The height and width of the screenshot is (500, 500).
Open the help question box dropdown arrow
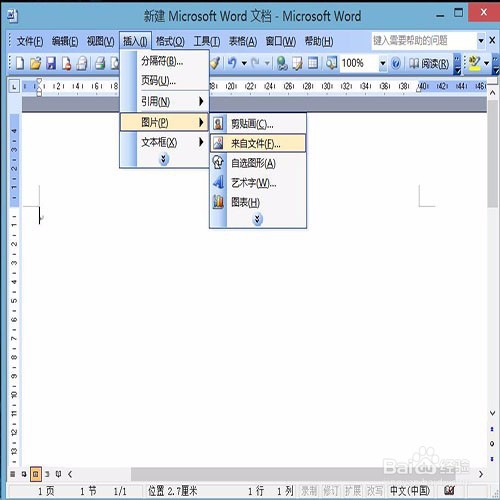point(481,41)
